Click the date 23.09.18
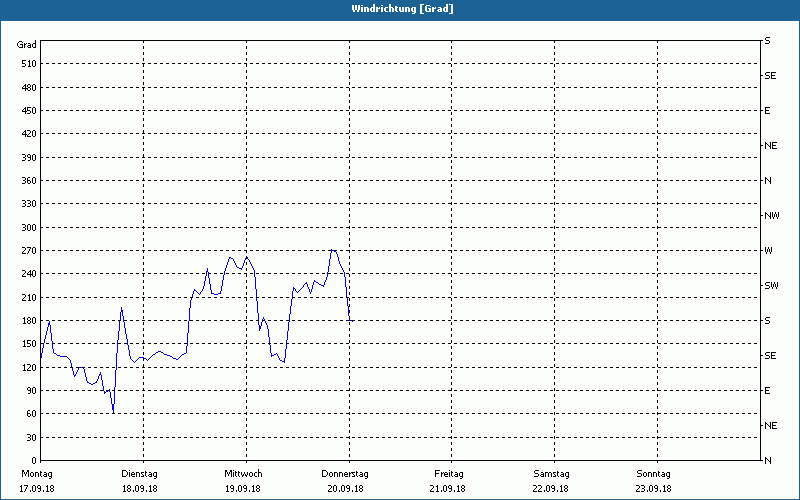This screenshot has width=800, height=500. tap(654, 489)
